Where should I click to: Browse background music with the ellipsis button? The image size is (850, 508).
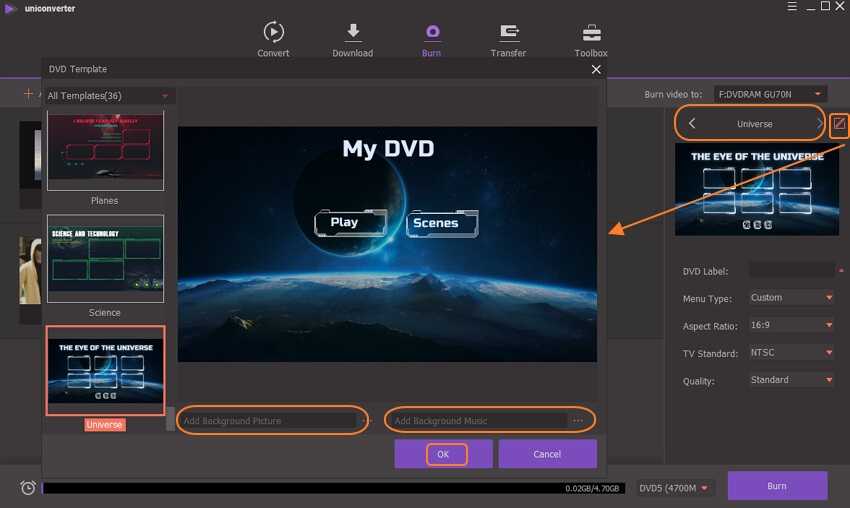[578, 421]
